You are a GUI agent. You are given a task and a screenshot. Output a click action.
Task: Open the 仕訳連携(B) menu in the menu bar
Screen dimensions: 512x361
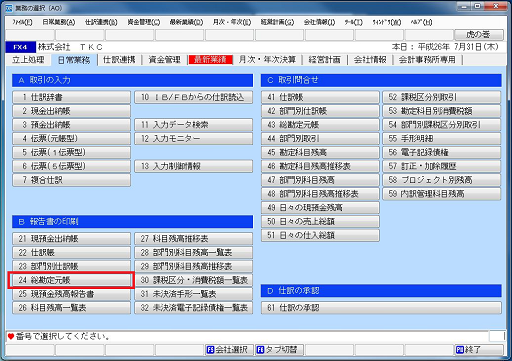tap(101, 22)
